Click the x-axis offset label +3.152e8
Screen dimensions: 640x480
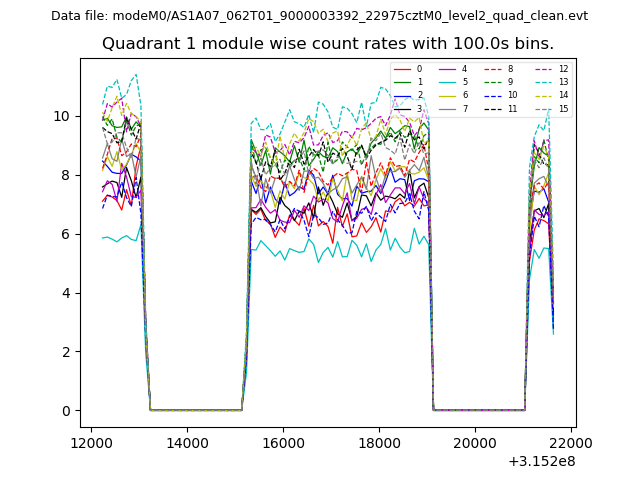pyautogui.click(x=543, y=461)
